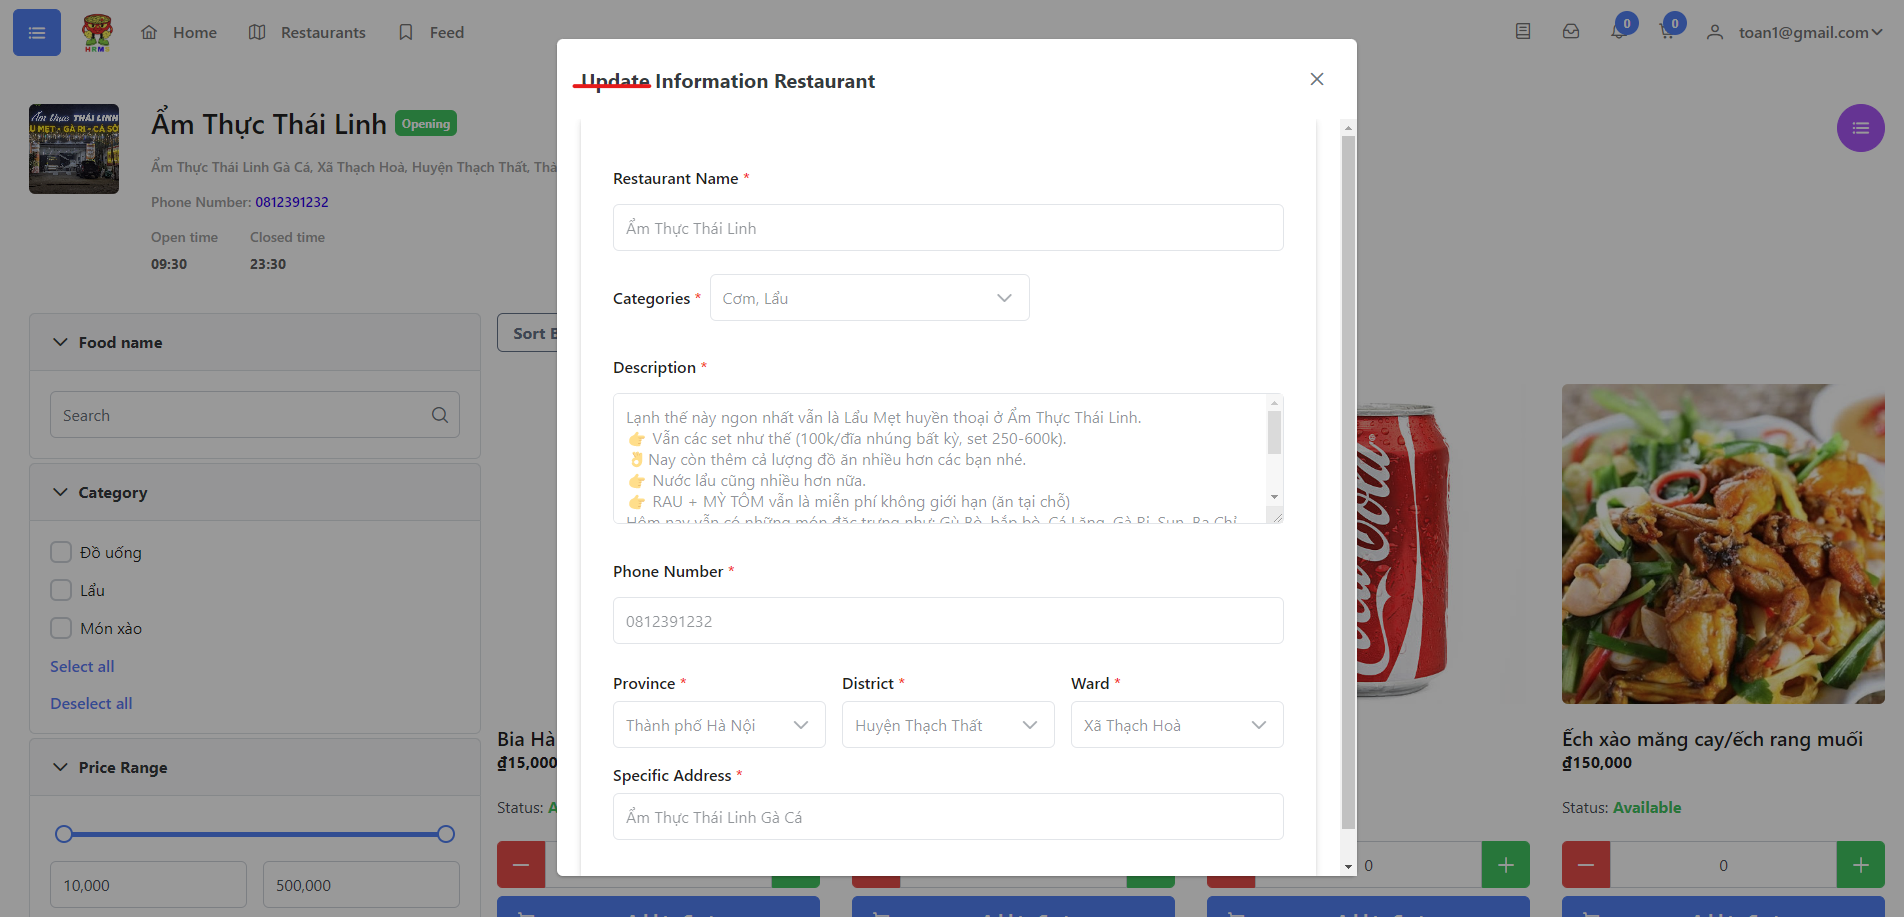This screenshot has height=917, width=1904.
Task: Open the shopping cart
Action: click(x=1666, y=32)
